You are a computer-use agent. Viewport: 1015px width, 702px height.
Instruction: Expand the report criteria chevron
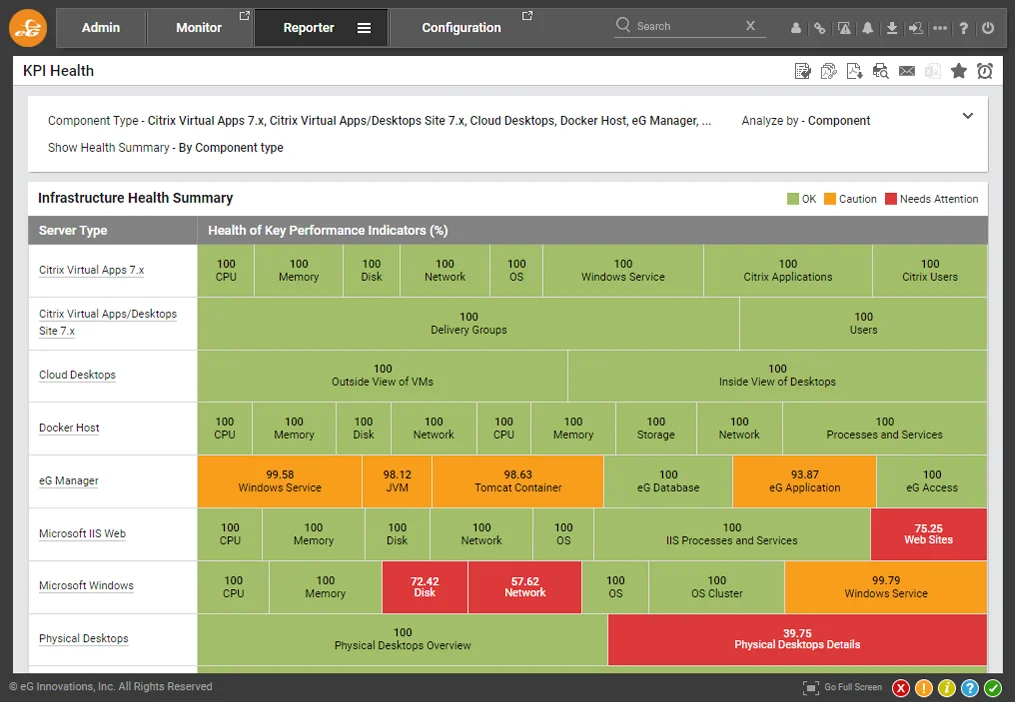pyautogui.click(x=968, y=116)
